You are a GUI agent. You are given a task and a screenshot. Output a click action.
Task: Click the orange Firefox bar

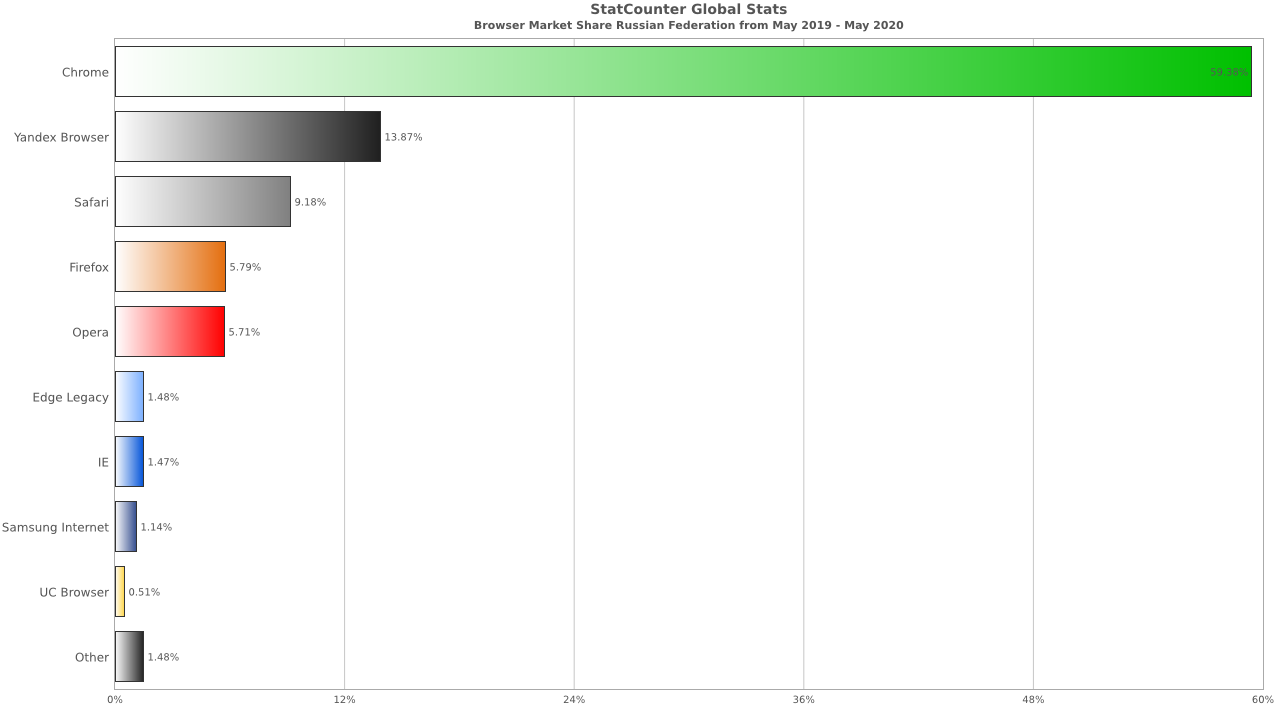170,267
